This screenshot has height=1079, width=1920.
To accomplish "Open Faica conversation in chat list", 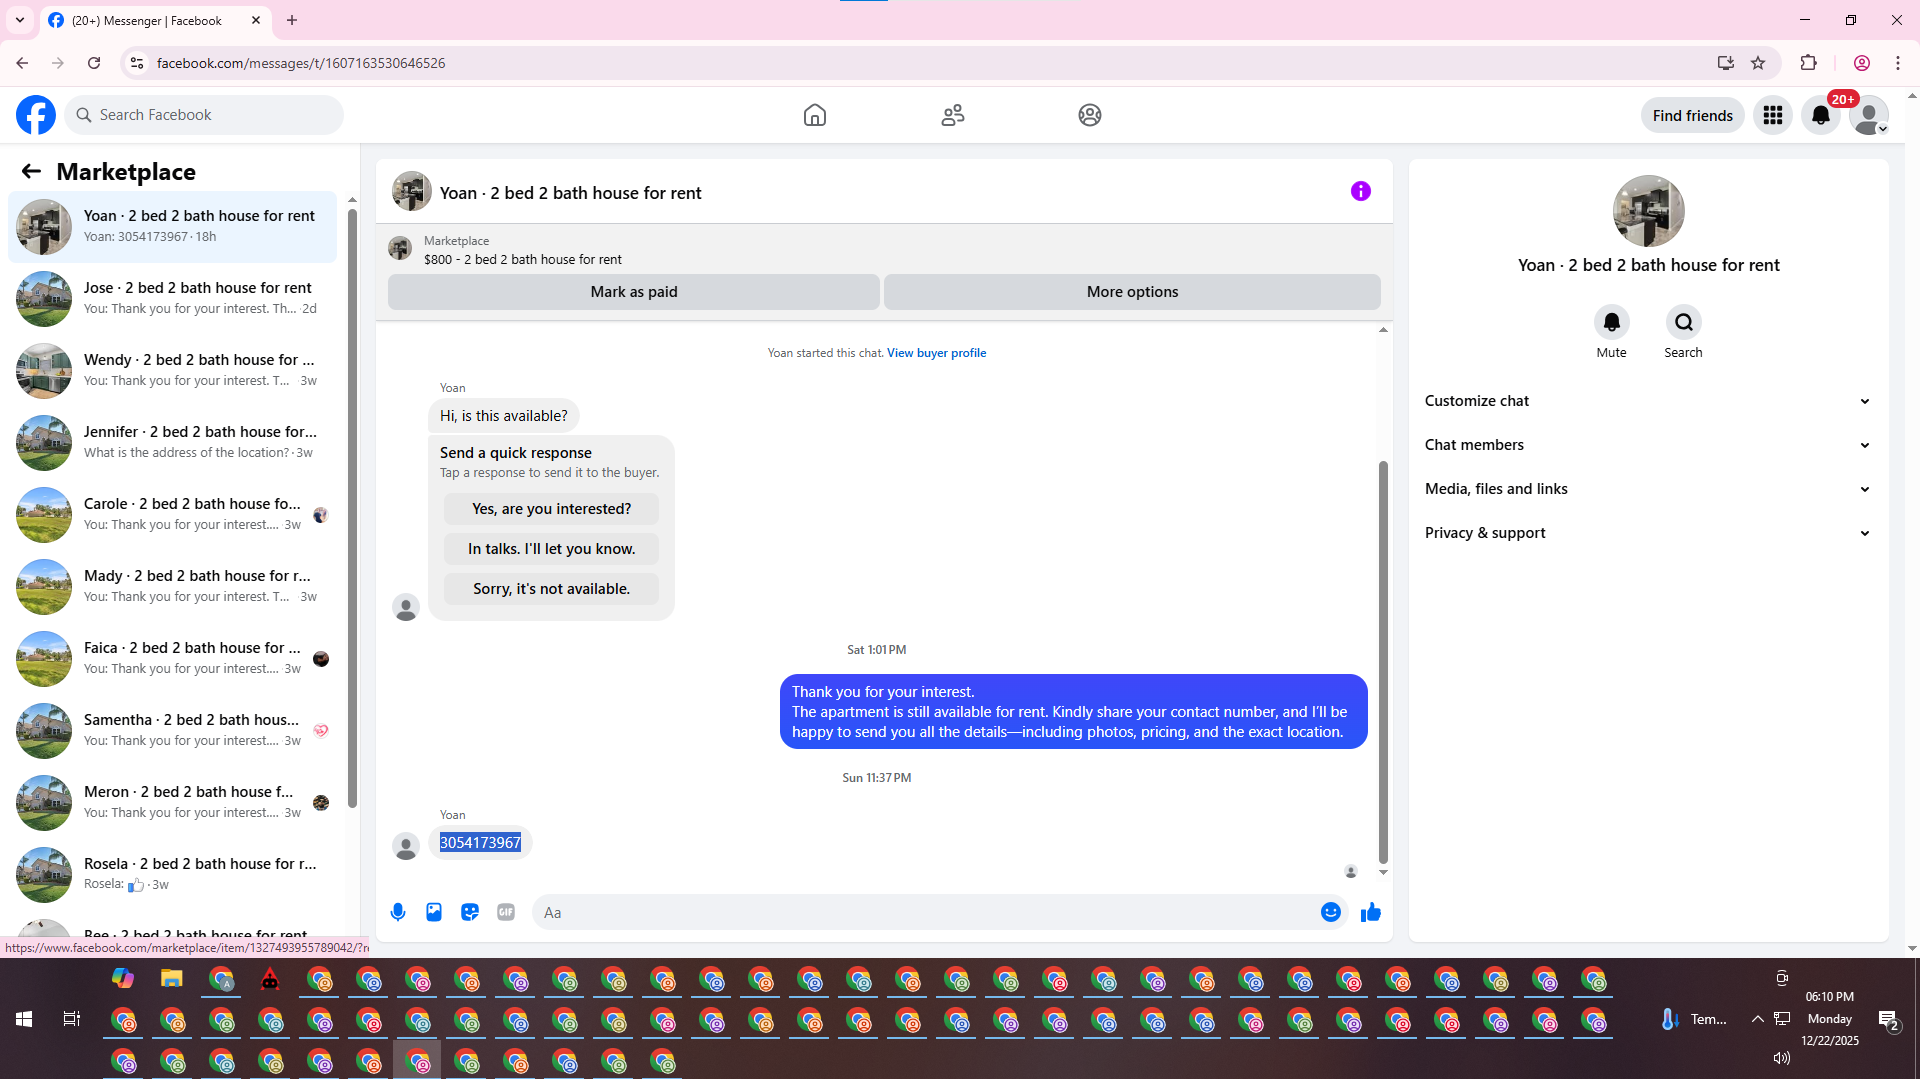I will tap(172, 659).
